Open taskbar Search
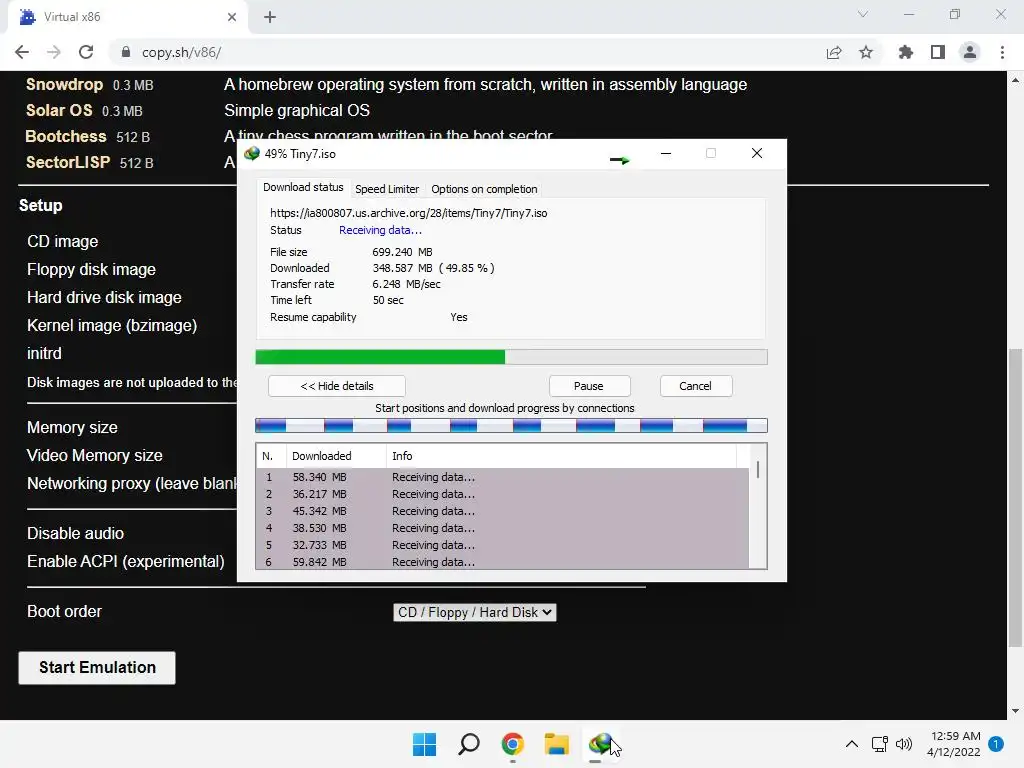This screenshot has height=768, width=1024. click(469, 744)
